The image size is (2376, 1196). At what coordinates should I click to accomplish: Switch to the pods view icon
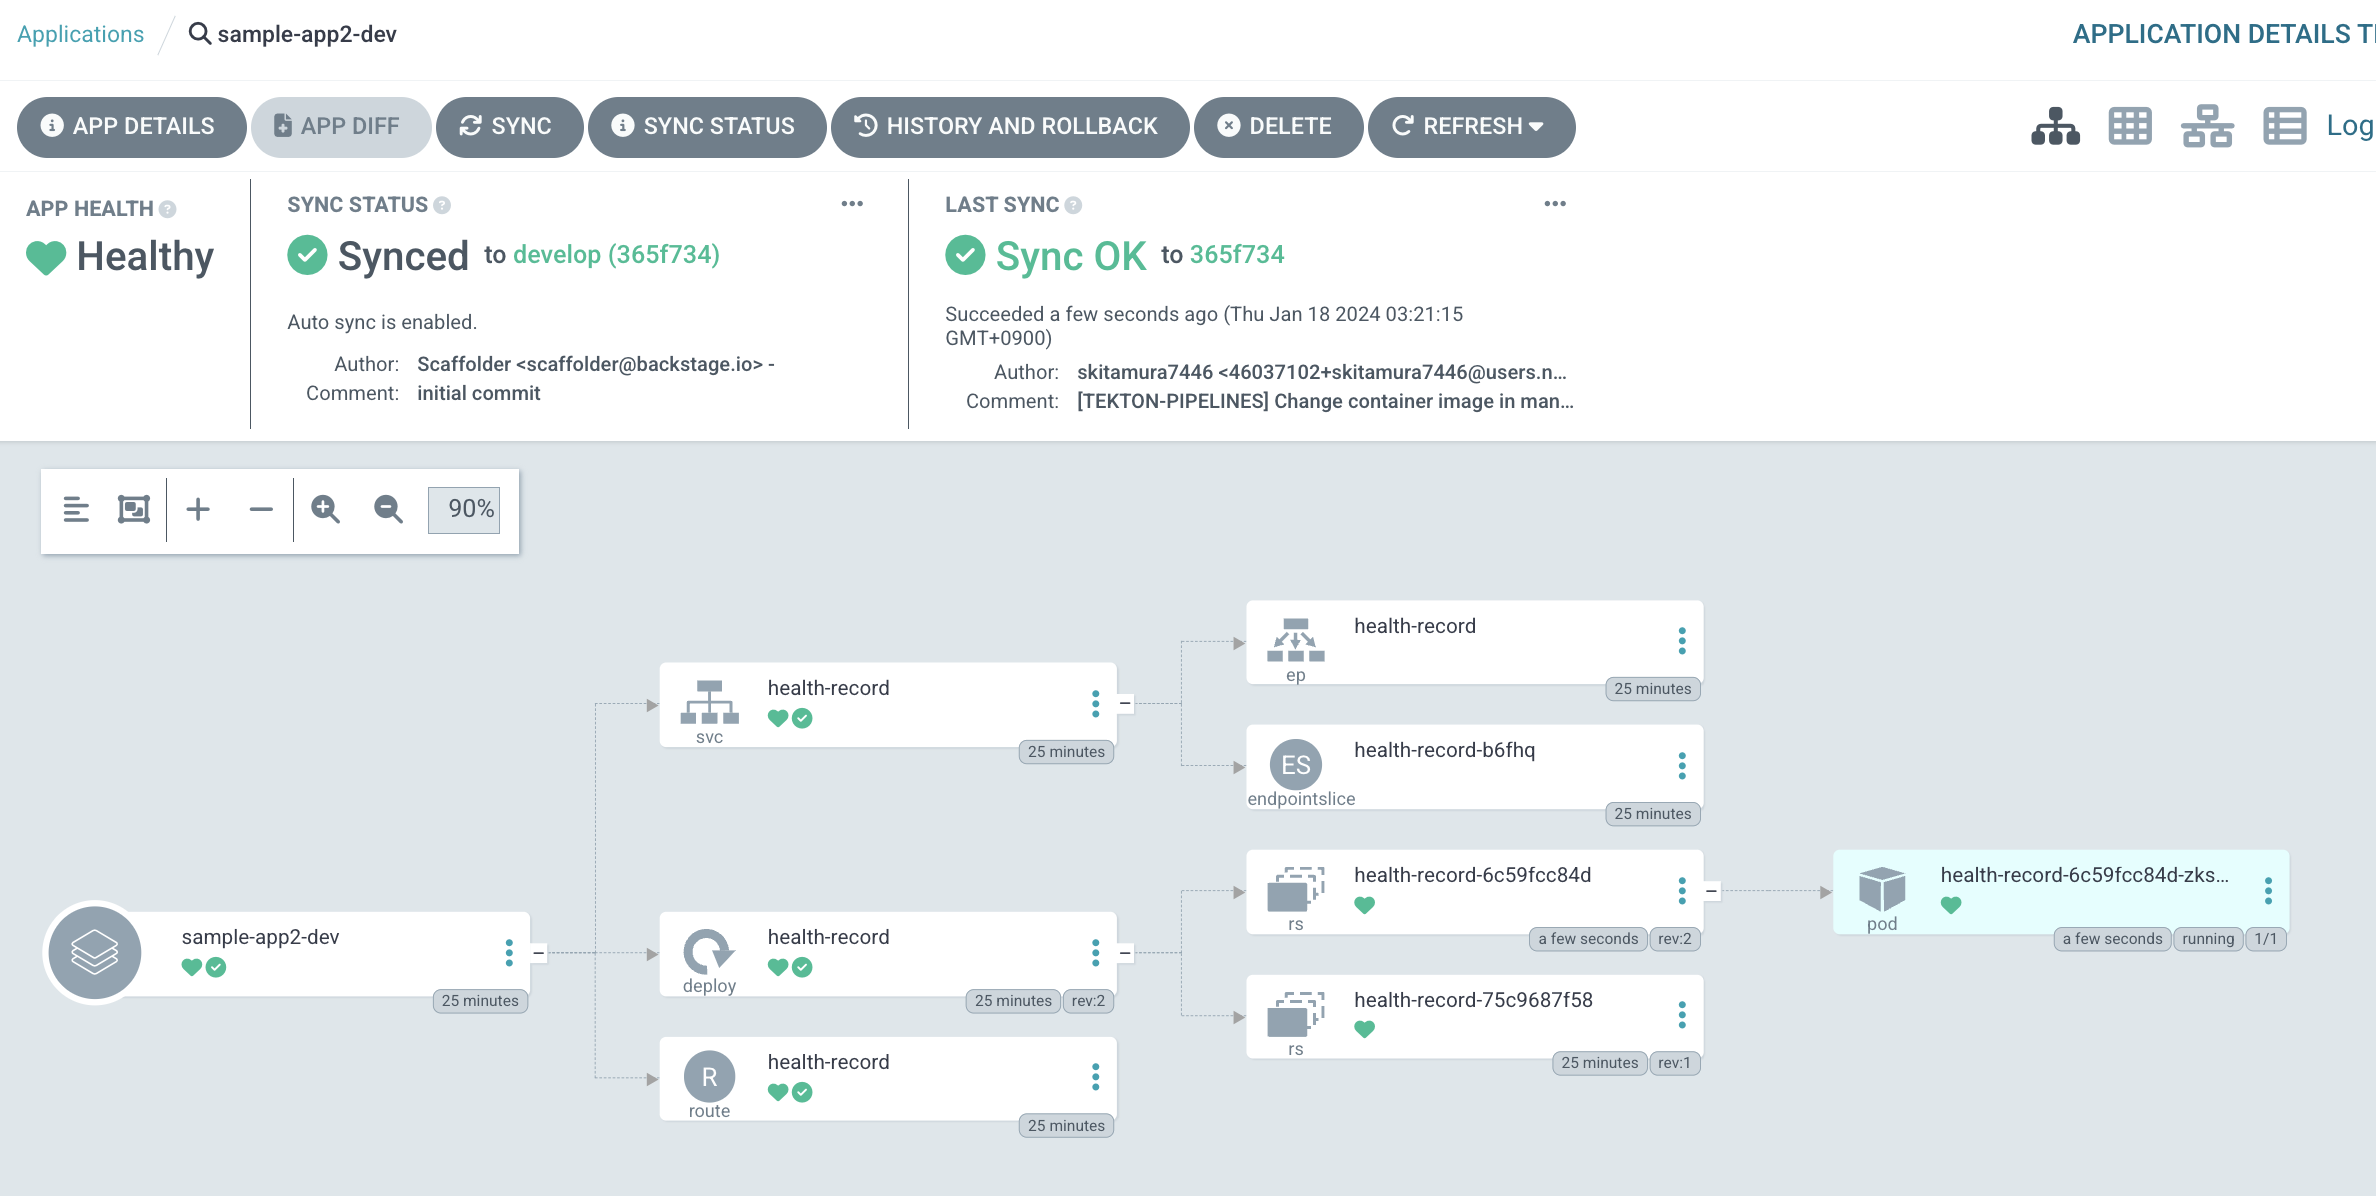pyautogui.click(x=2130, y=127)
